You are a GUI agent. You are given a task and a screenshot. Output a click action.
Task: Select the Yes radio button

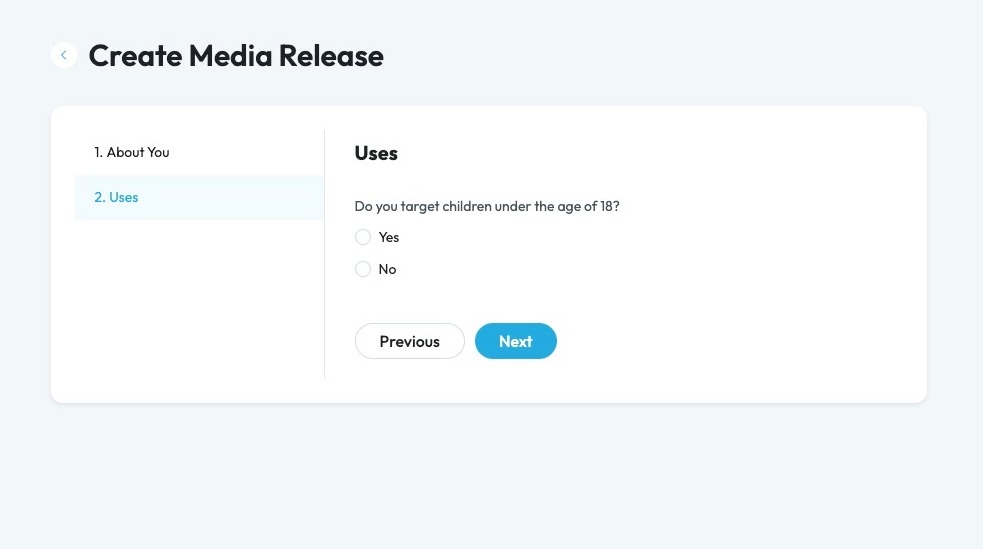(x=363, y=237)
